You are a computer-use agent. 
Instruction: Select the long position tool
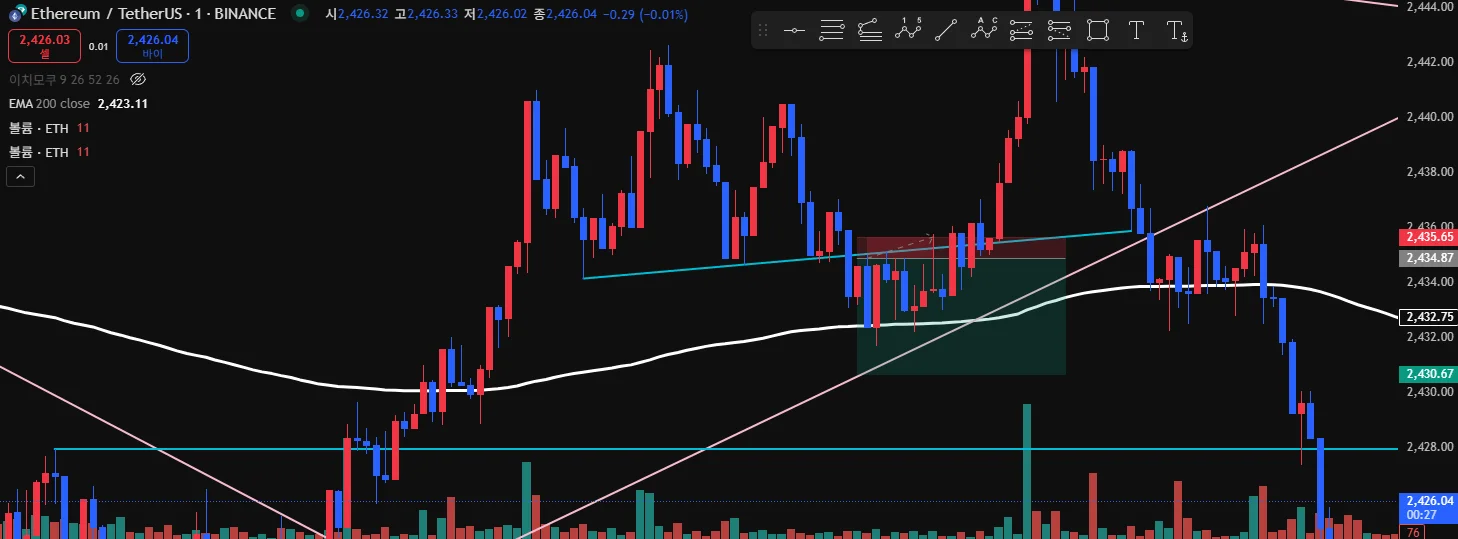(x=1022, y=31)
